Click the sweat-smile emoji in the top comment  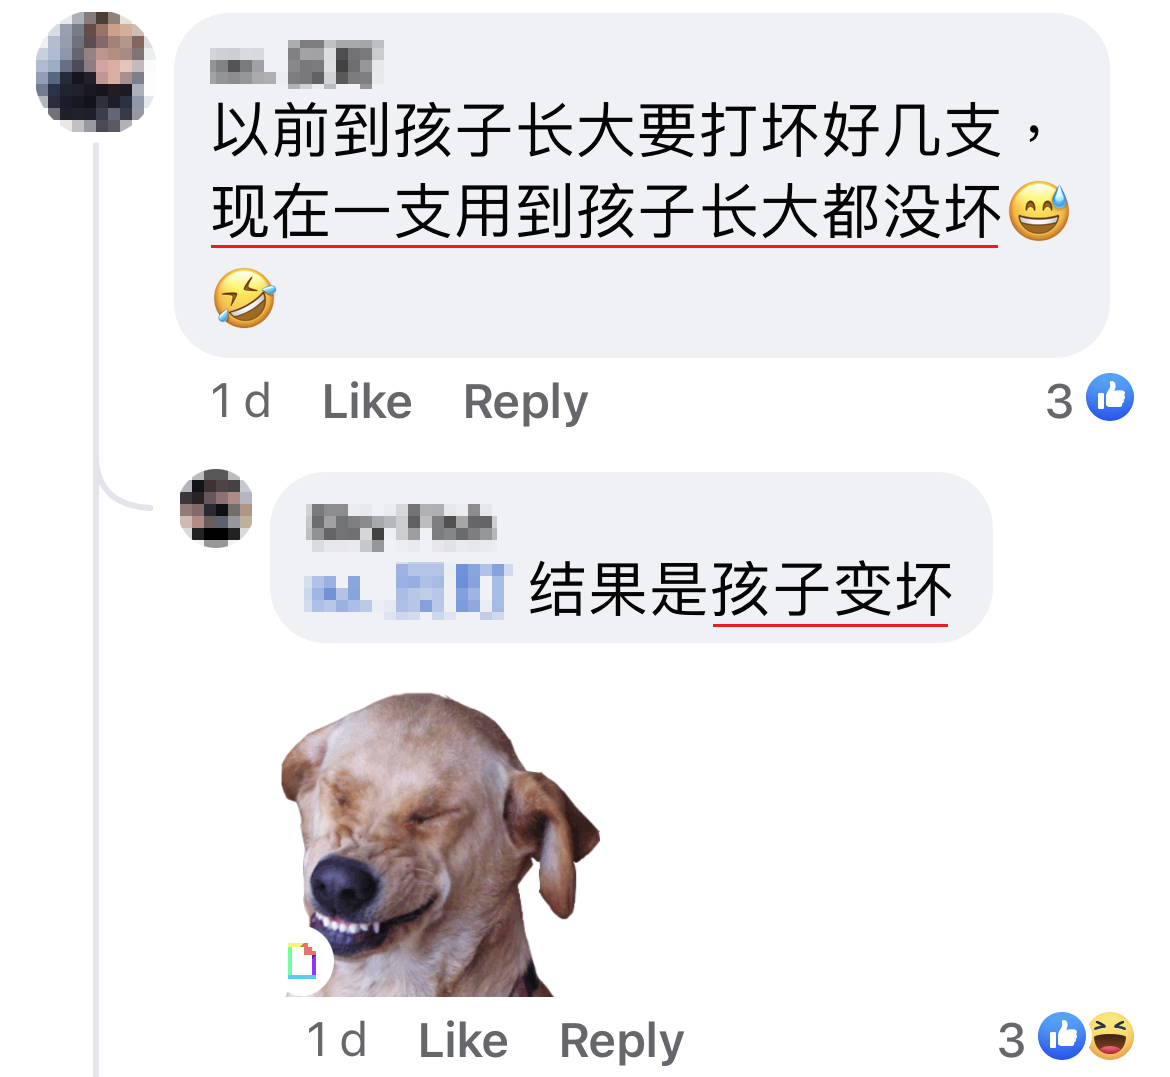[x=1039, y=210]
